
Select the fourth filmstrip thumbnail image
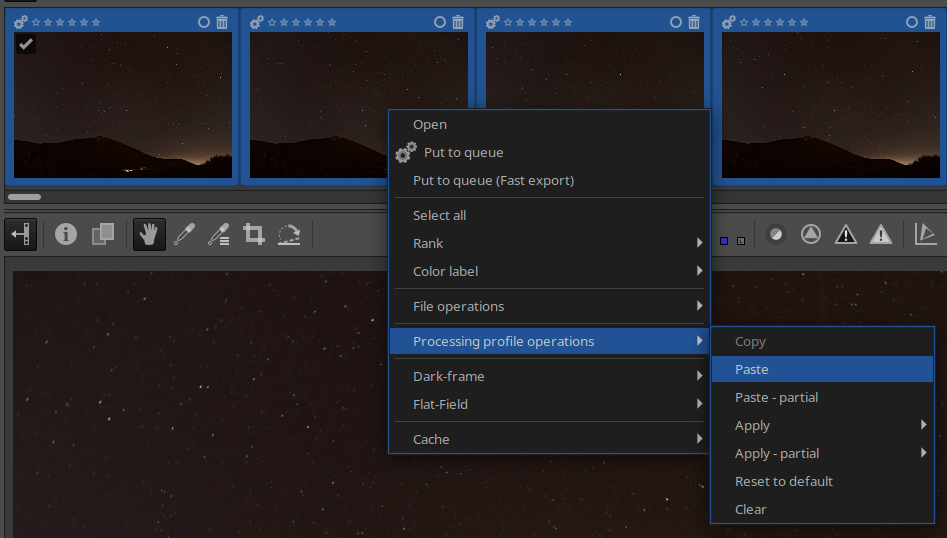point(830,105)
